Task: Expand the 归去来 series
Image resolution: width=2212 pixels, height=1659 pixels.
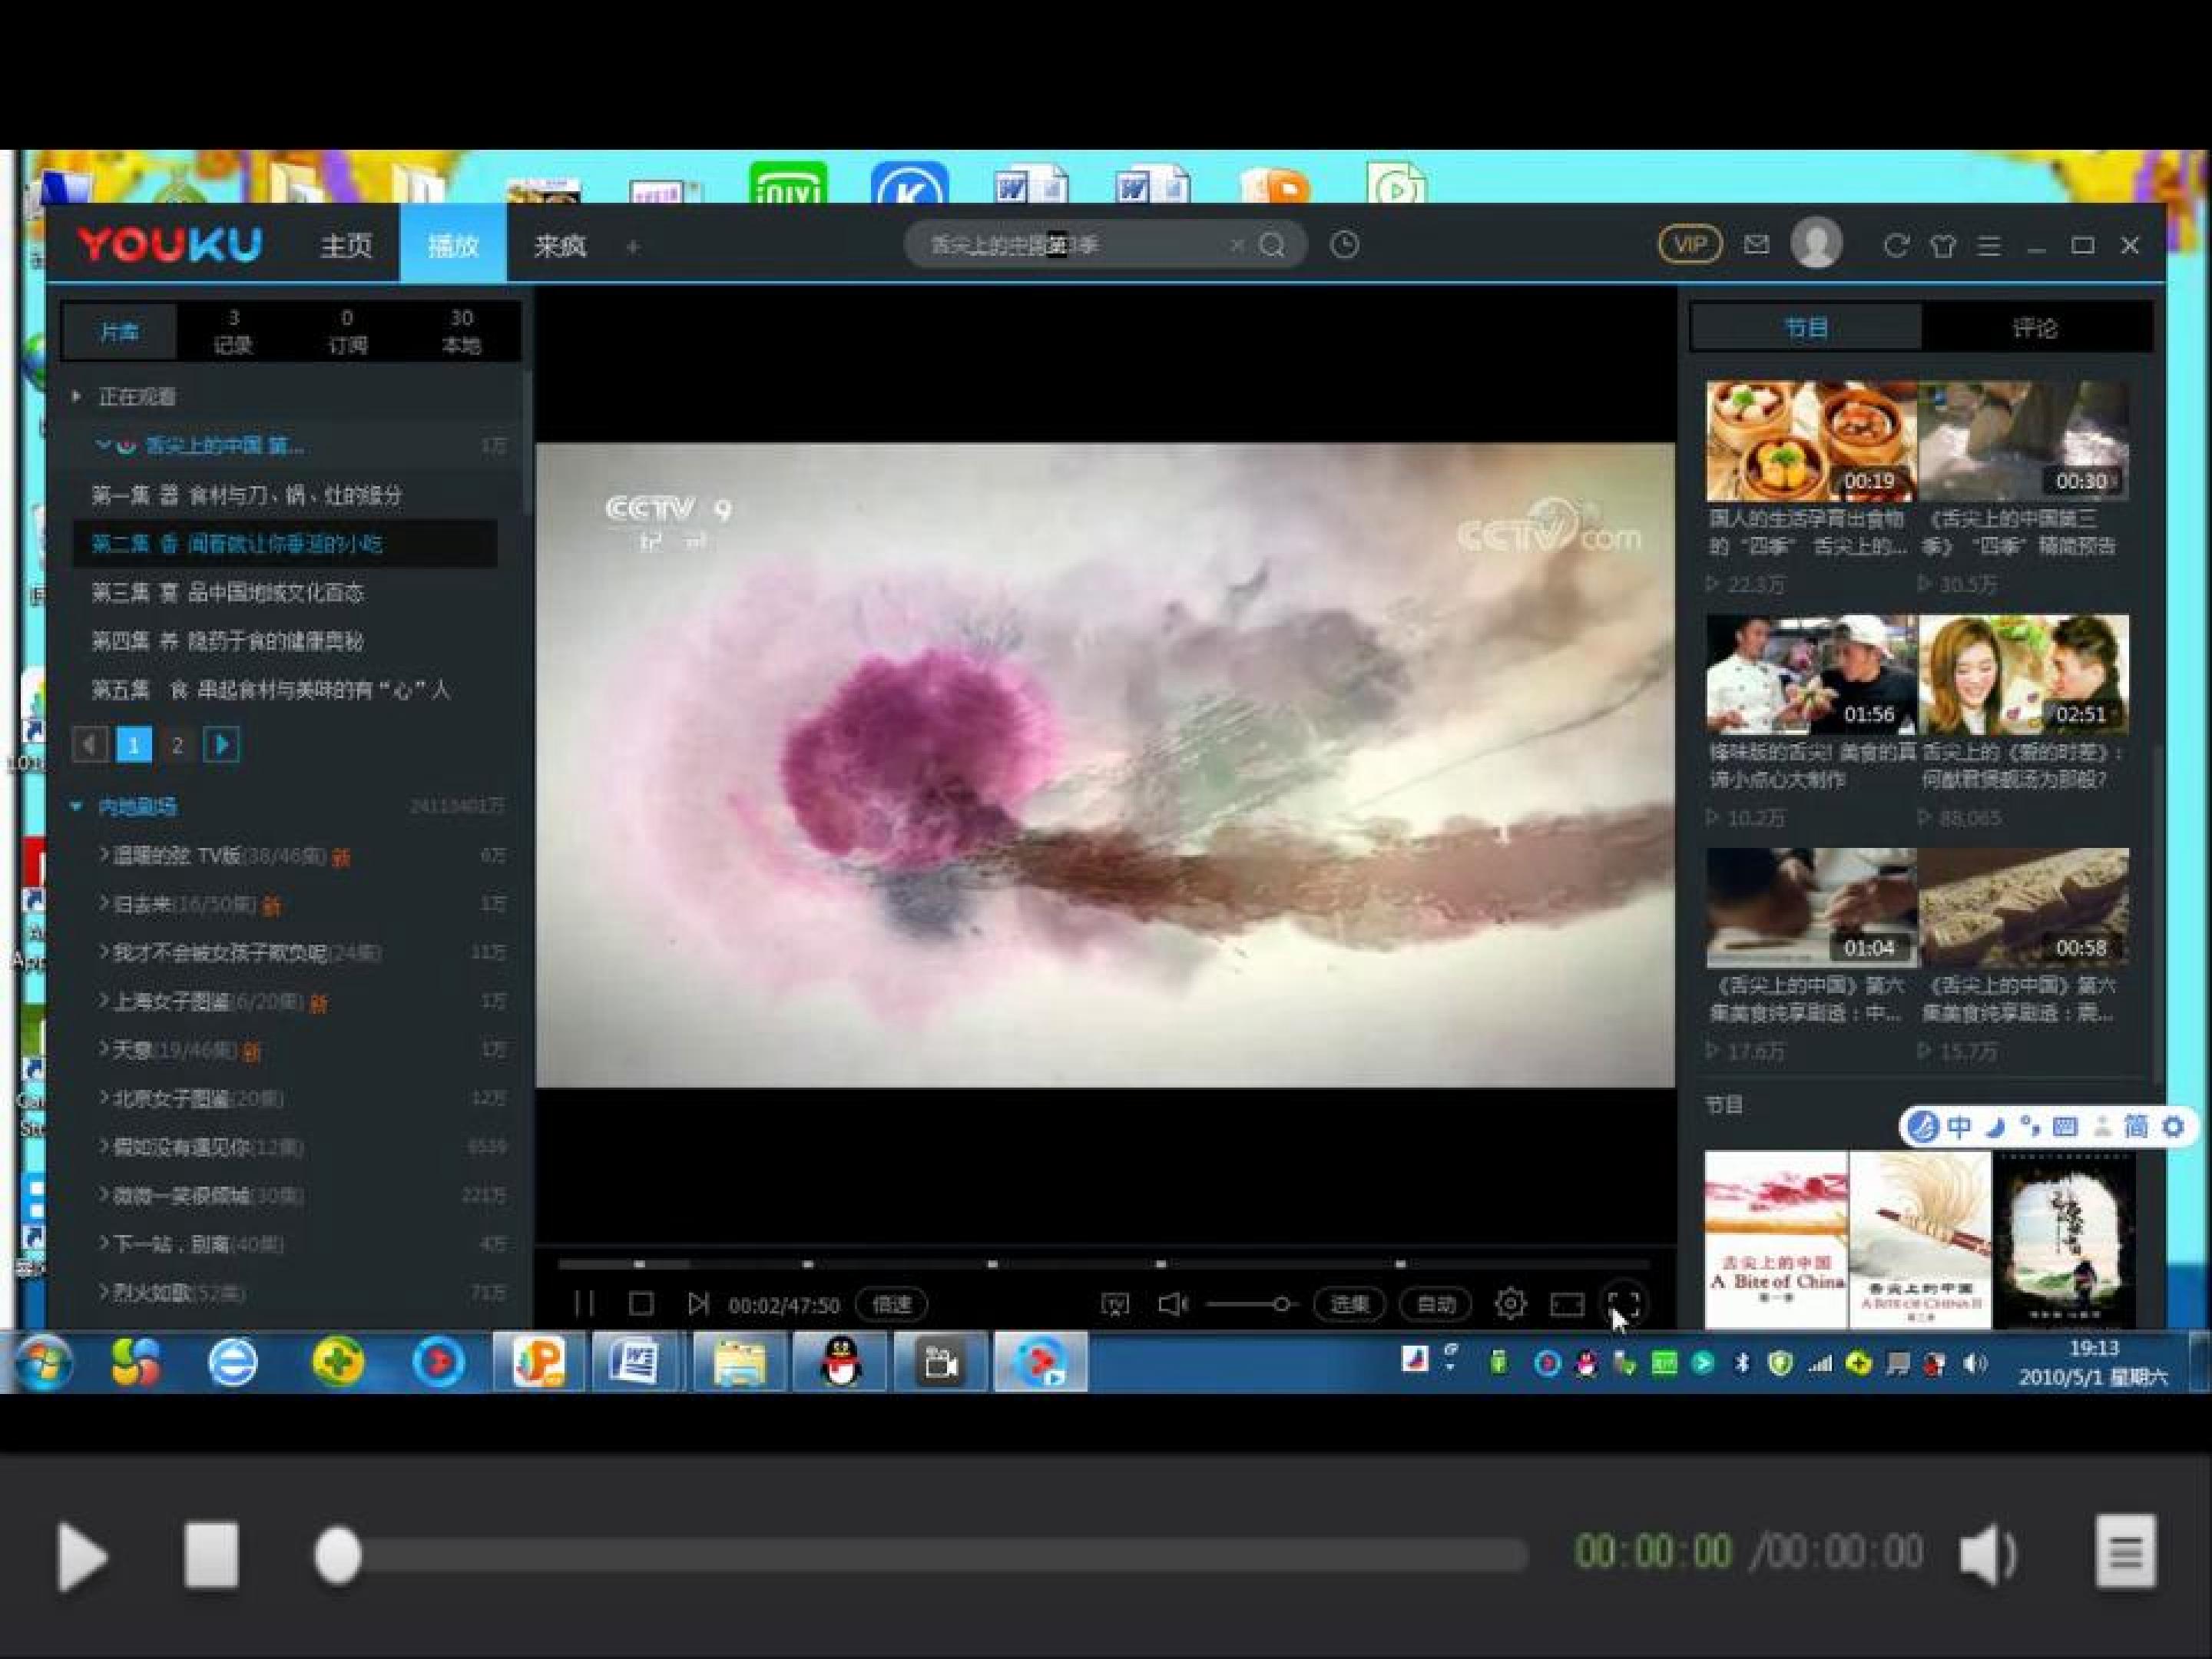Action: click(103, 903)
